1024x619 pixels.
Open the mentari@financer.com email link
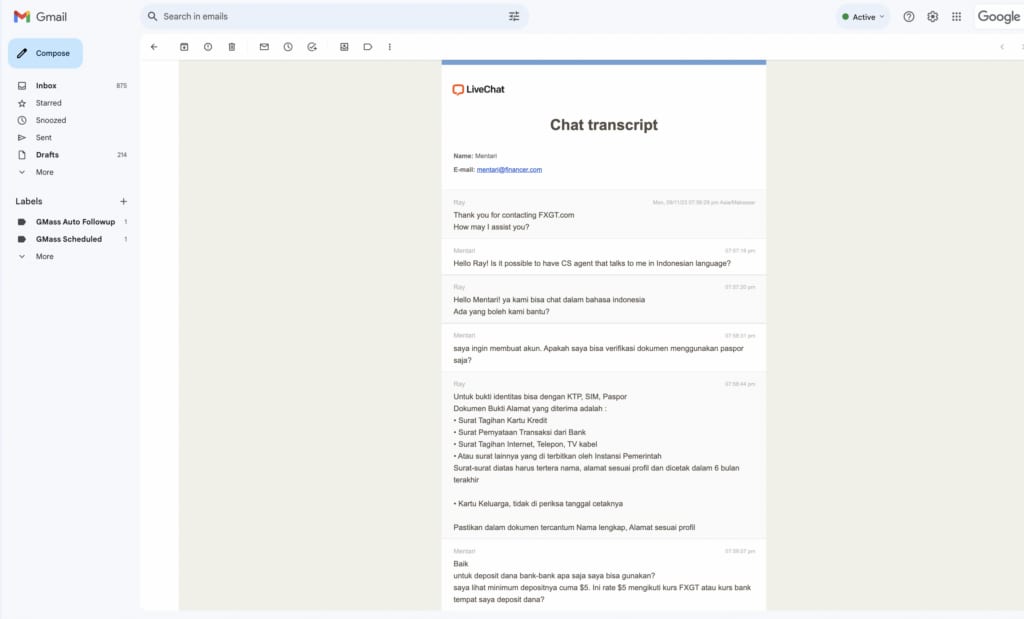[x=509, y=170]
